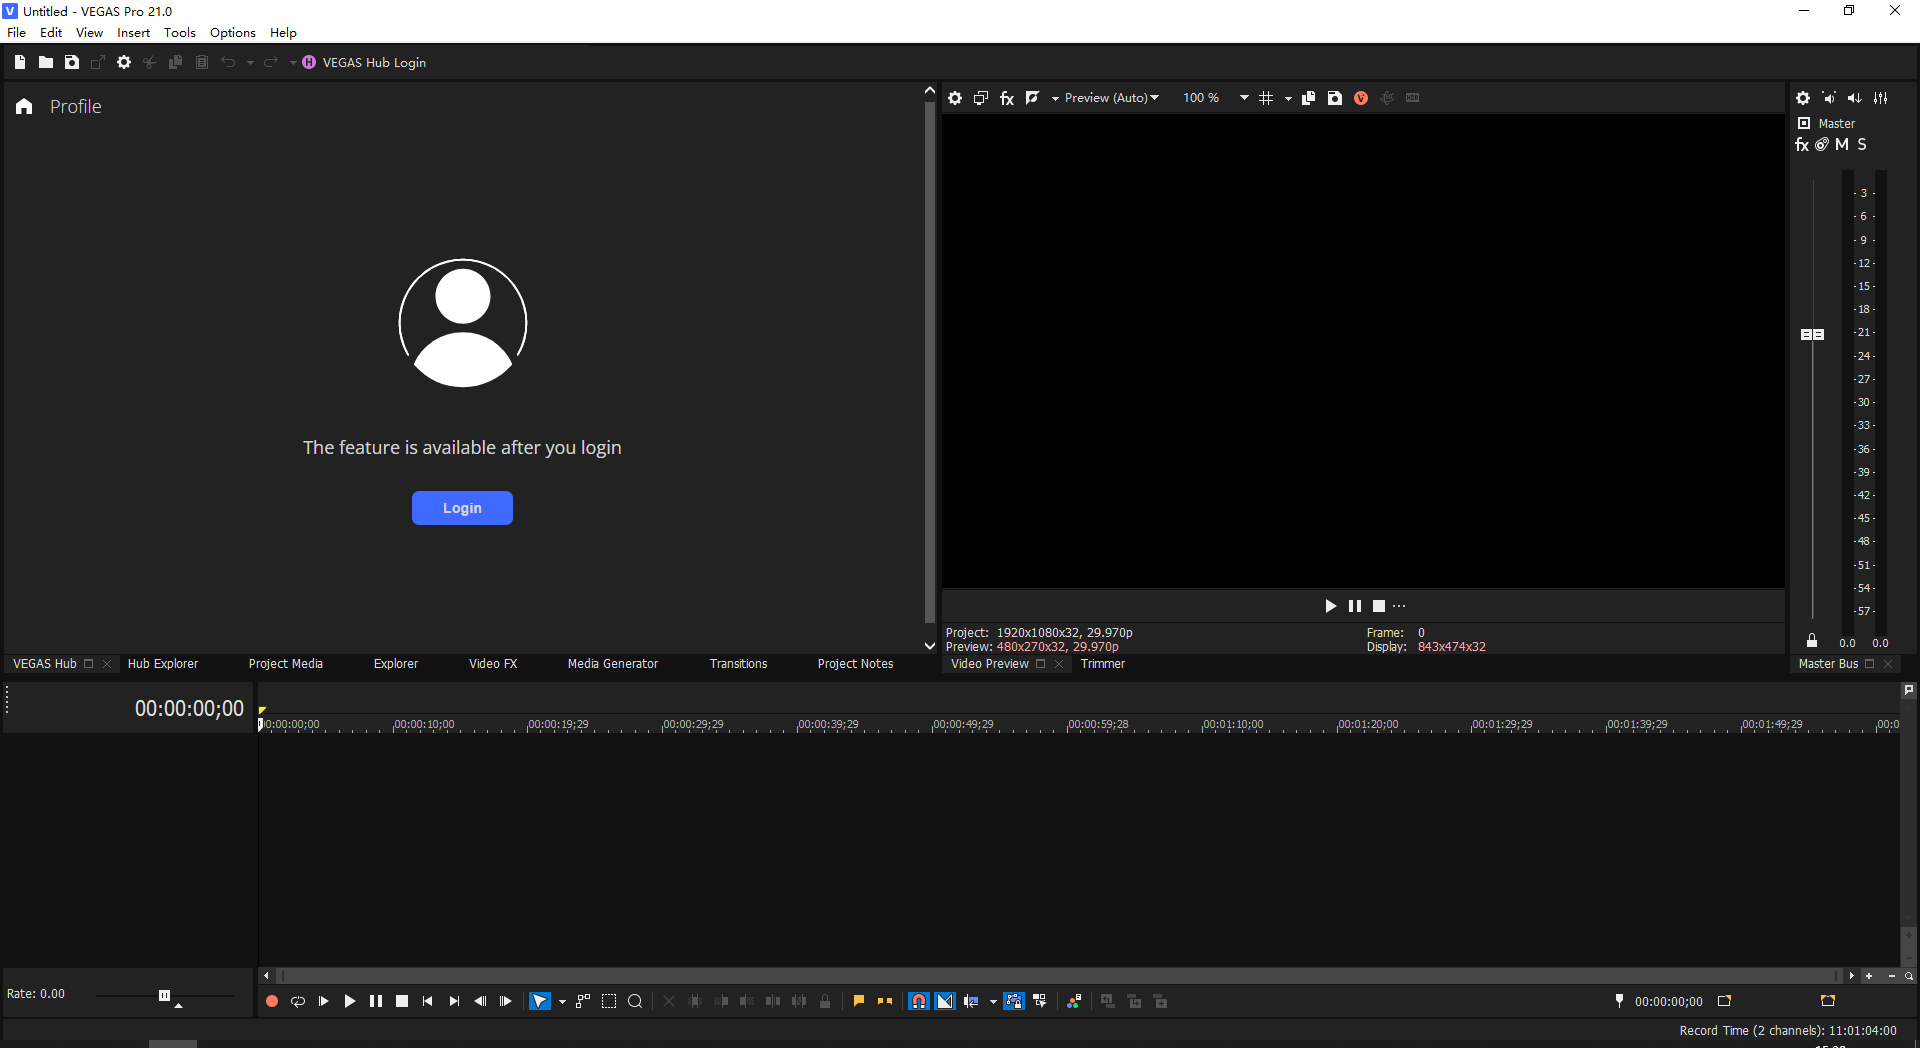Select the Selection Edit tool
The image size is (1920, 1048).
609,1001
